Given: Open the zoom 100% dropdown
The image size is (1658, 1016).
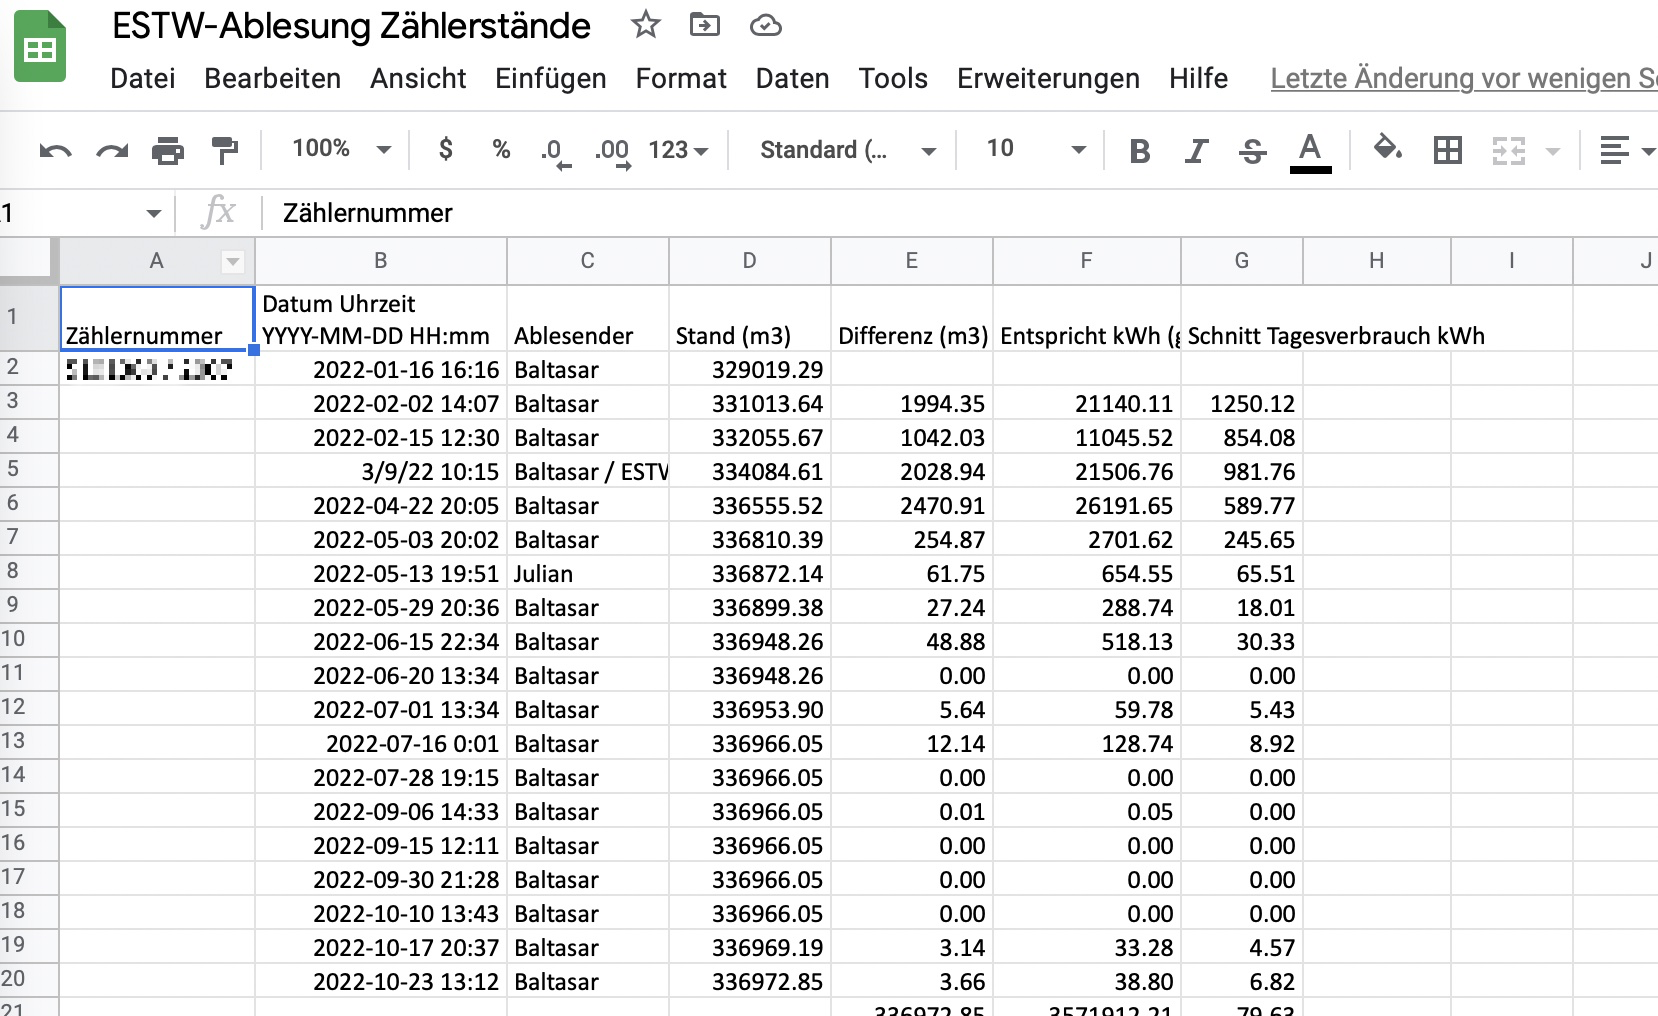Looking at the screenshot, I should [x=340, y=150].
